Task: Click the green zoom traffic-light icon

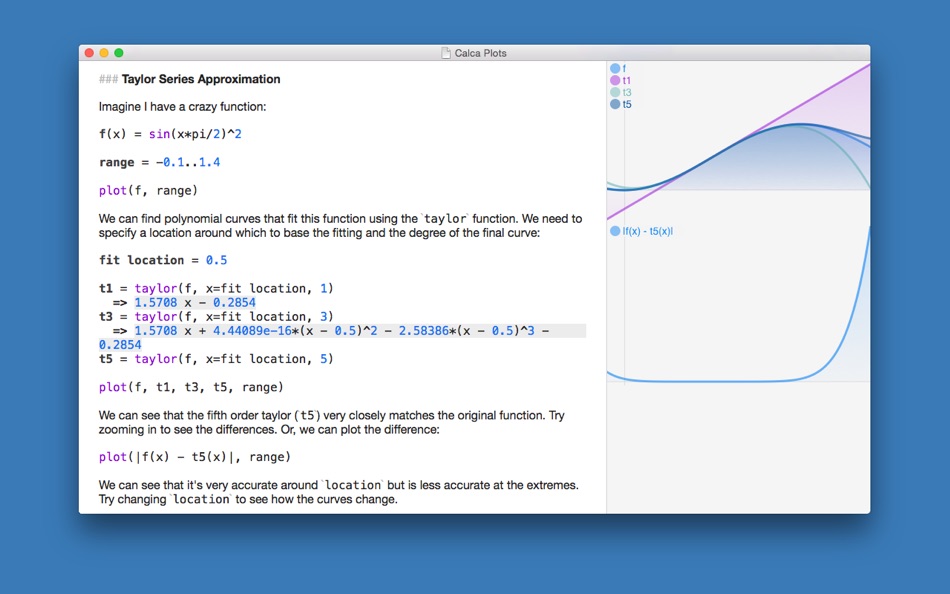Action: coord(118,52)
